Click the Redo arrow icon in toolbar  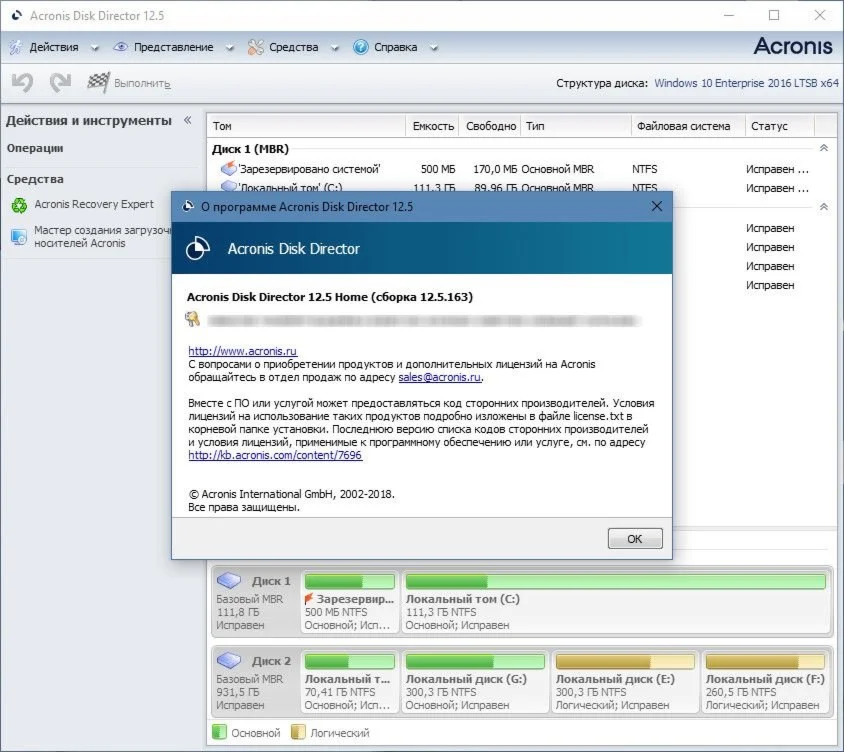60,83
